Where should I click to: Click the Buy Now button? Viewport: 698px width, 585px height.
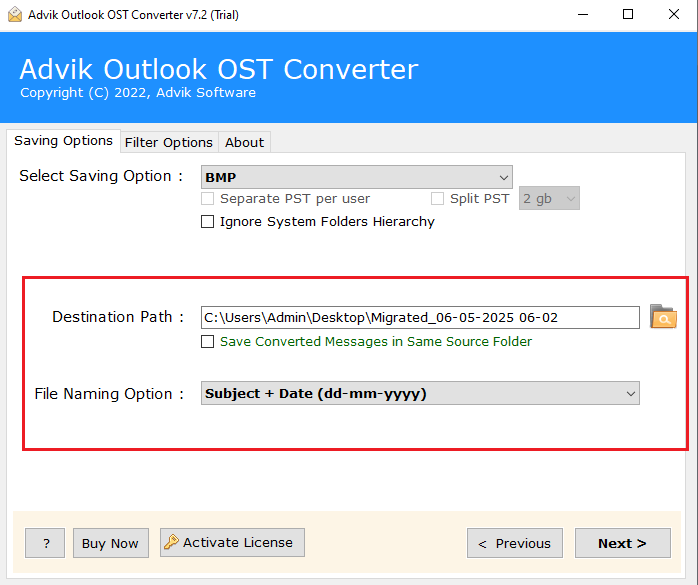pyautogui.click(x=110, y=543)
